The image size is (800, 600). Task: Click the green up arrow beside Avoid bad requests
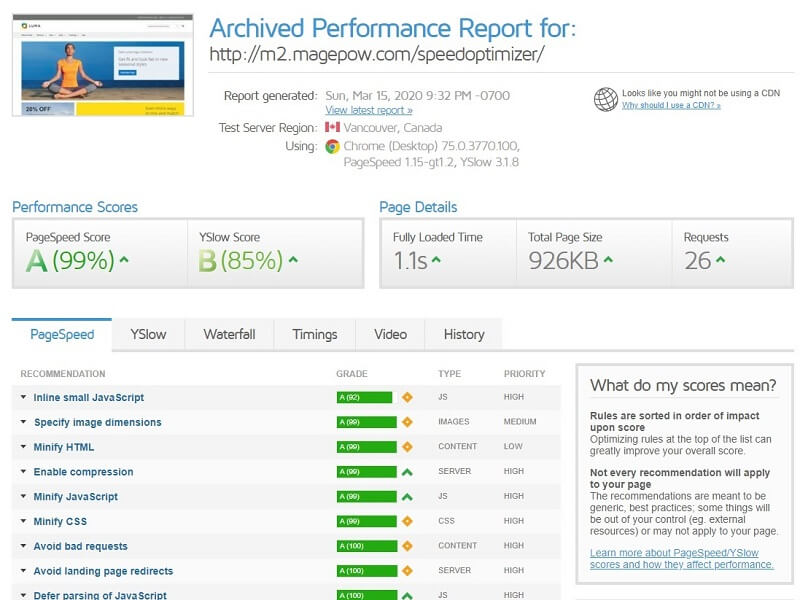[407, 546]
